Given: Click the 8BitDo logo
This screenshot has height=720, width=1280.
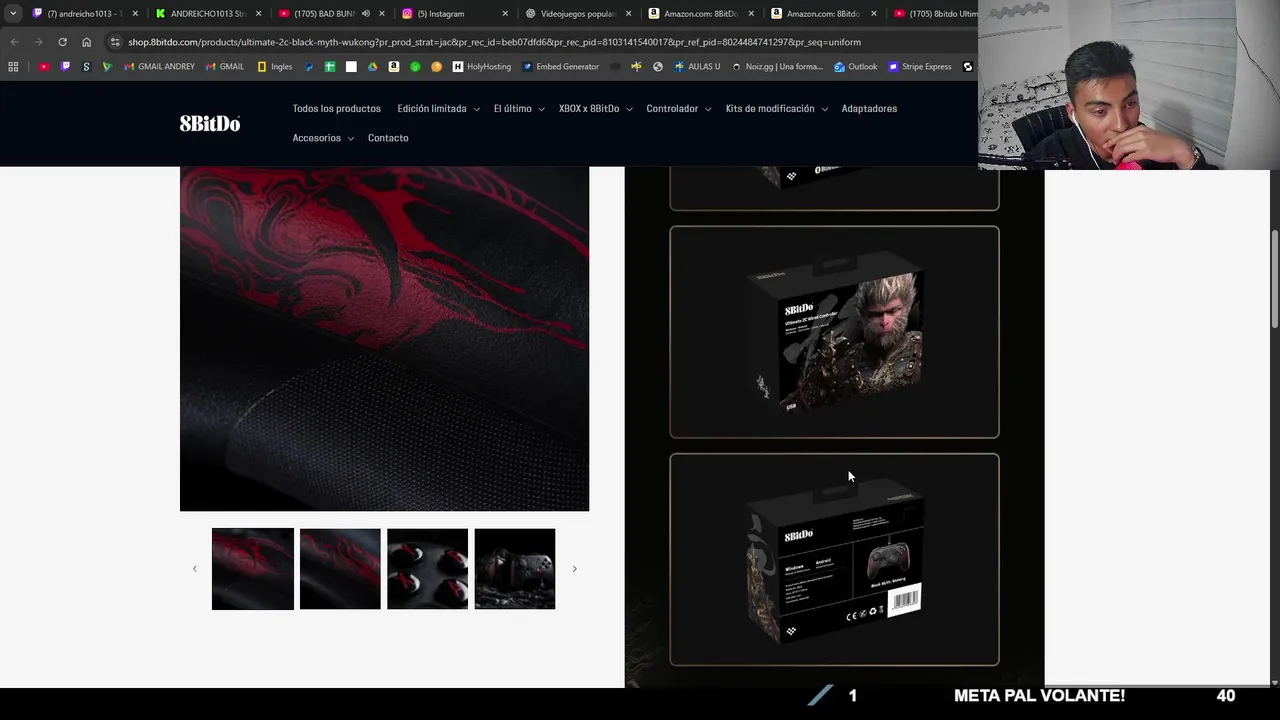Looking at the screenshot, I should [x=210, y=123].
